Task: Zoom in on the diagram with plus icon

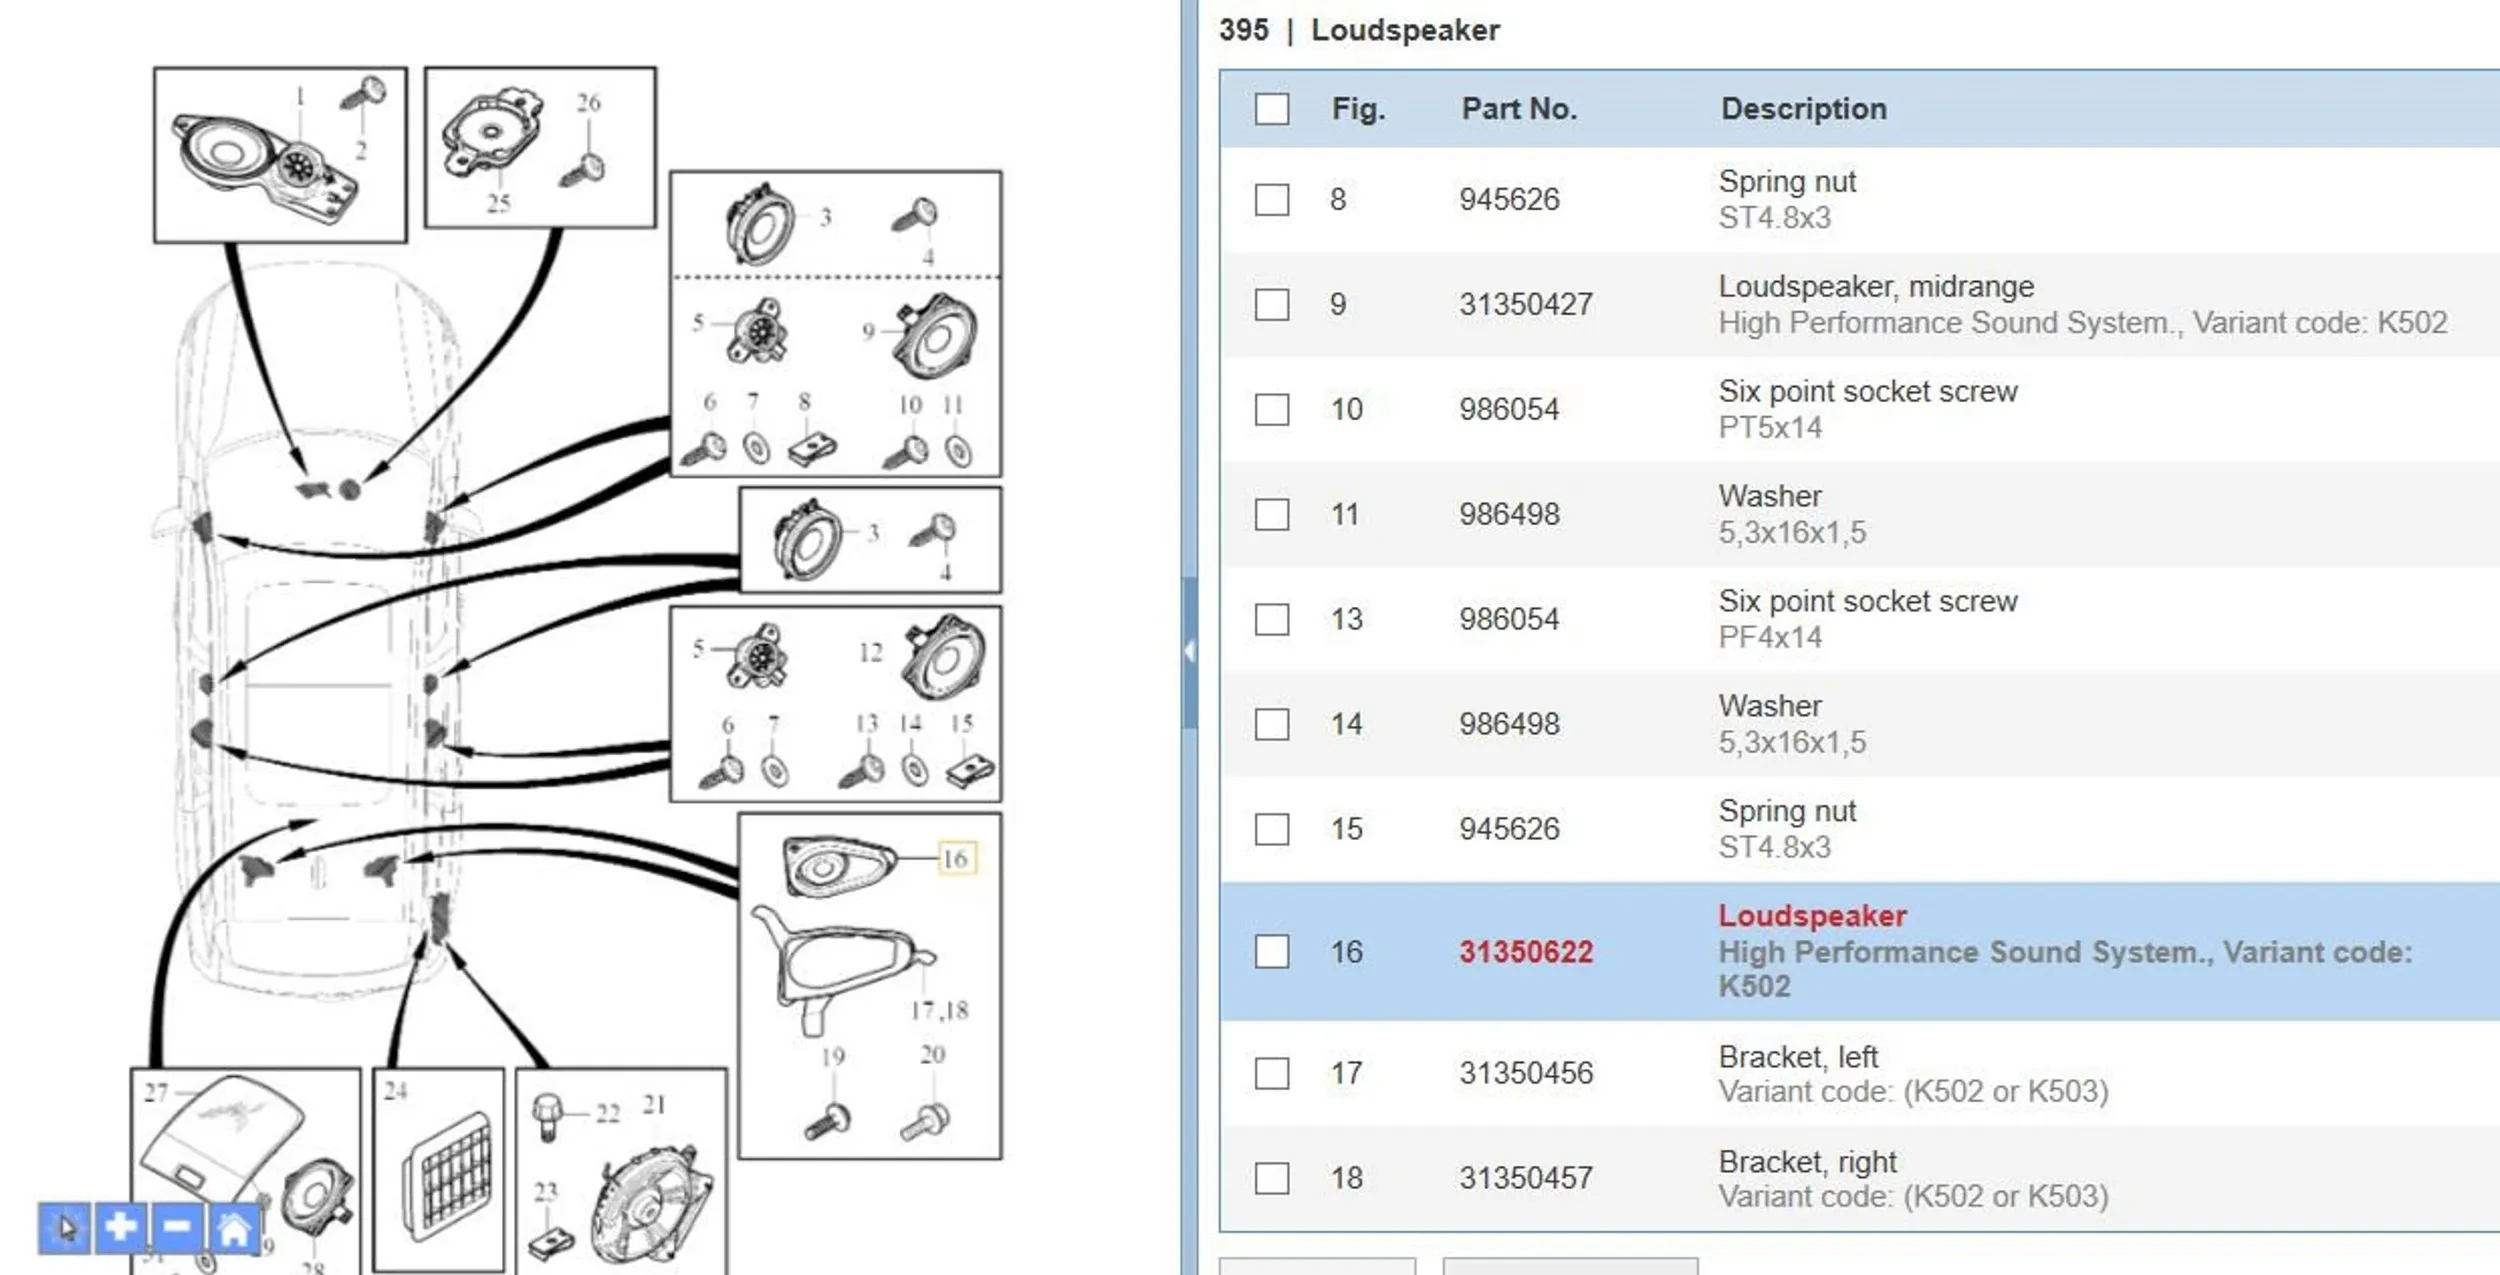Action: pos(121,1227)
